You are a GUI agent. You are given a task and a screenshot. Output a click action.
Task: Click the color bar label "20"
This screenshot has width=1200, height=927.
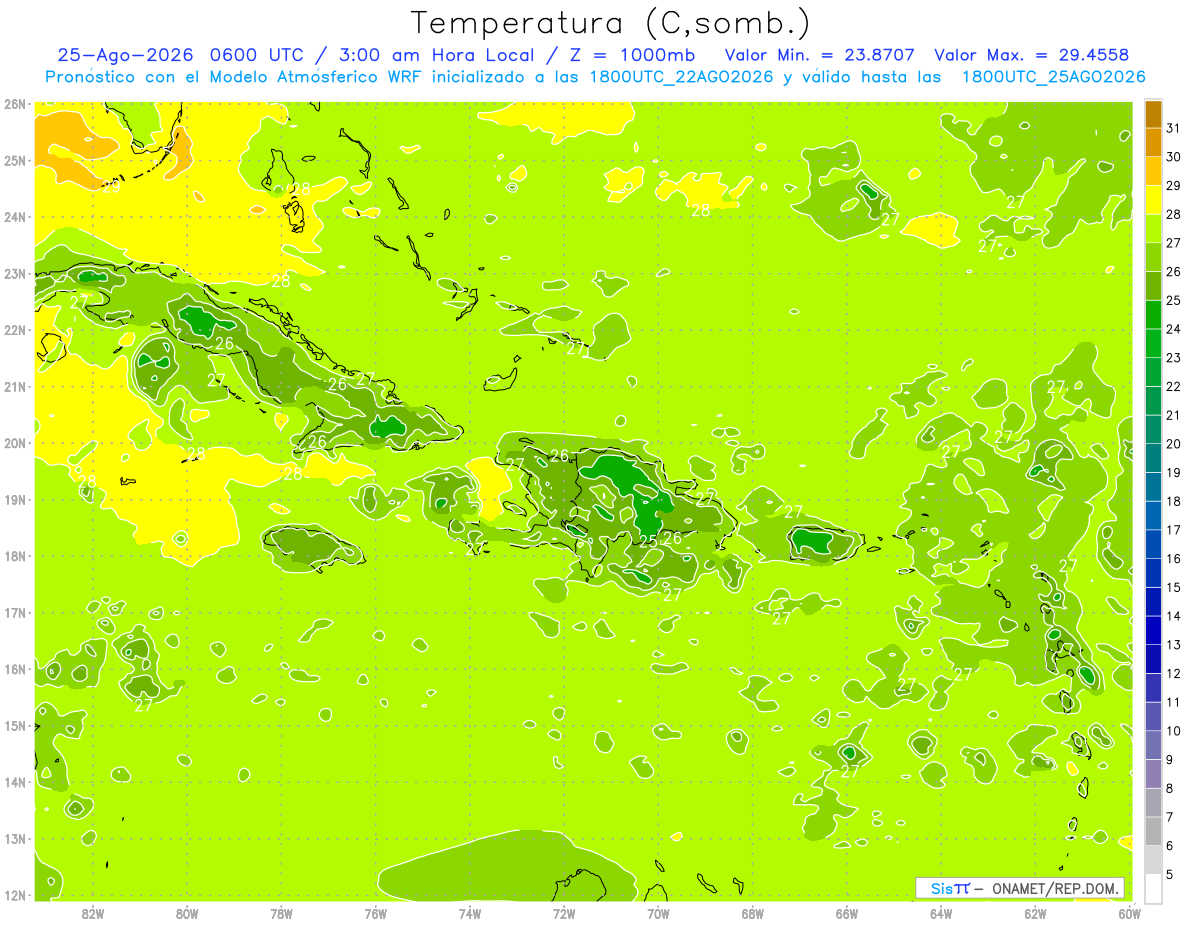coord(1174,444)
